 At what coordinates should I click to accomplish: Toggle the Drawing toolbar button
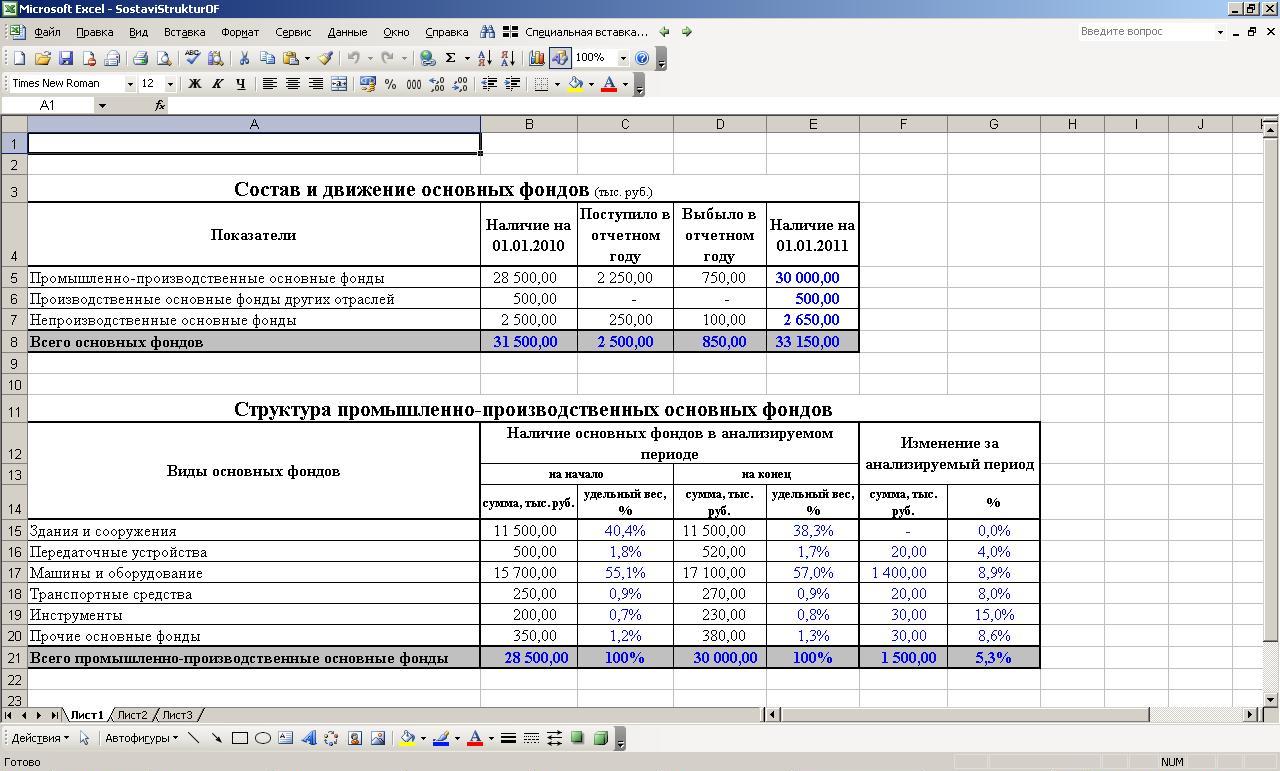tap(560, 59)
